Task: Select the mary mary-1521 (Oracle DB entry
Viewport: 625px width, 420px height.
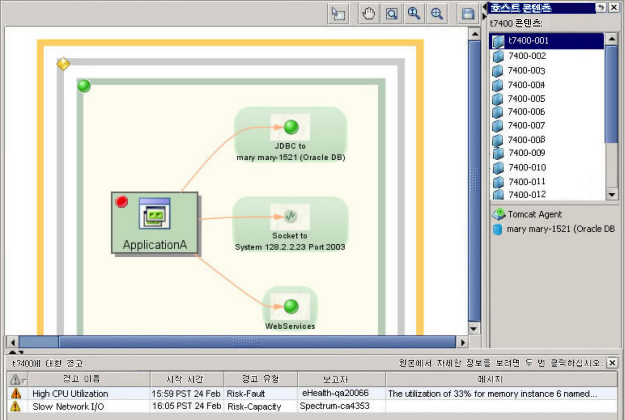Action: click(560, 229)
